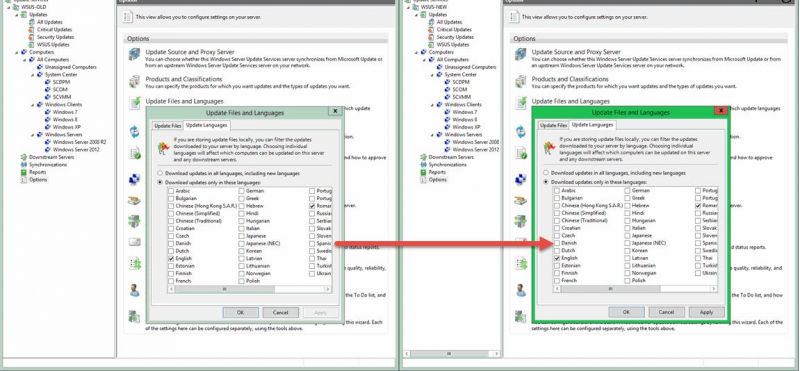Collapse WSUS-NEW server node
The height and width of the screenshot is (371, 800).
408,7
